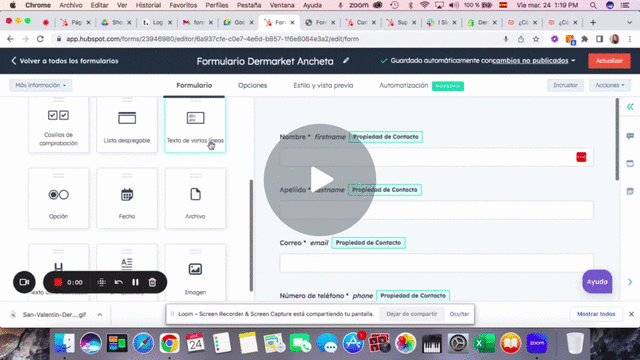Screen dimensions: 640x360
Task: Open Chrome from the Dock
Action: (169, 343)
